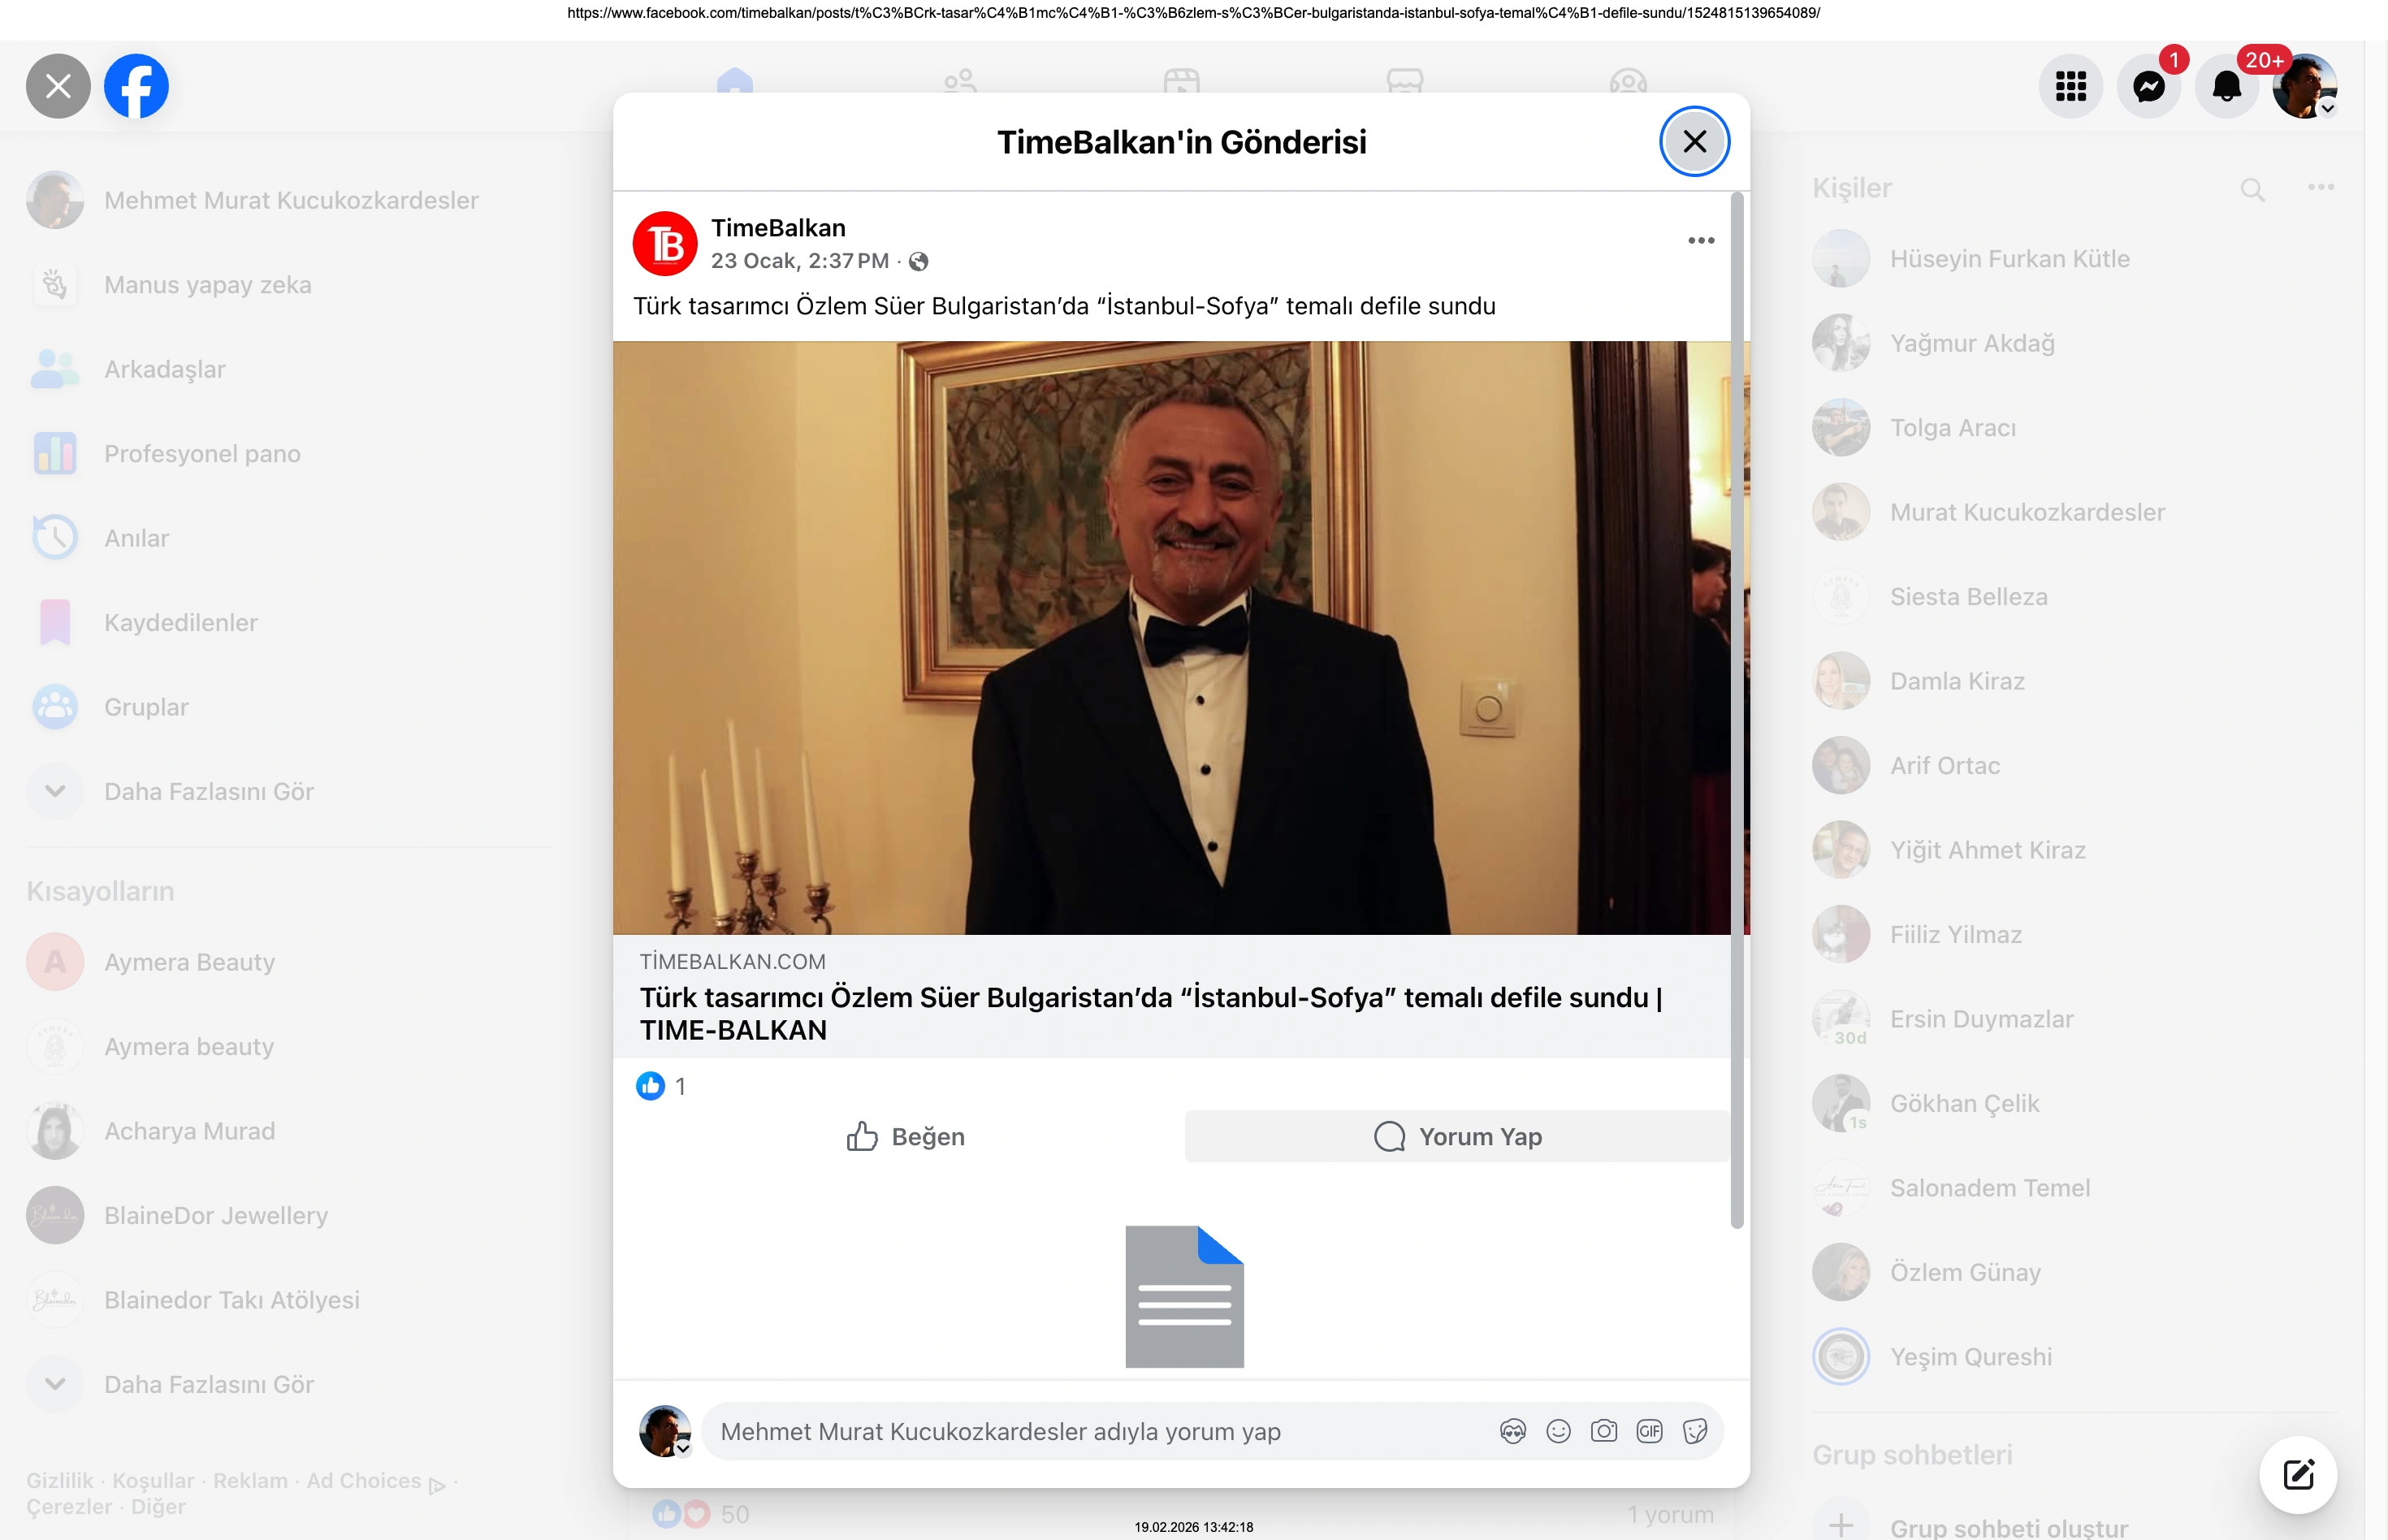Viewport: 2388px width, 1540px height.
Task: Open TimeBalkan page name link
Action: [x=778, y=228]
